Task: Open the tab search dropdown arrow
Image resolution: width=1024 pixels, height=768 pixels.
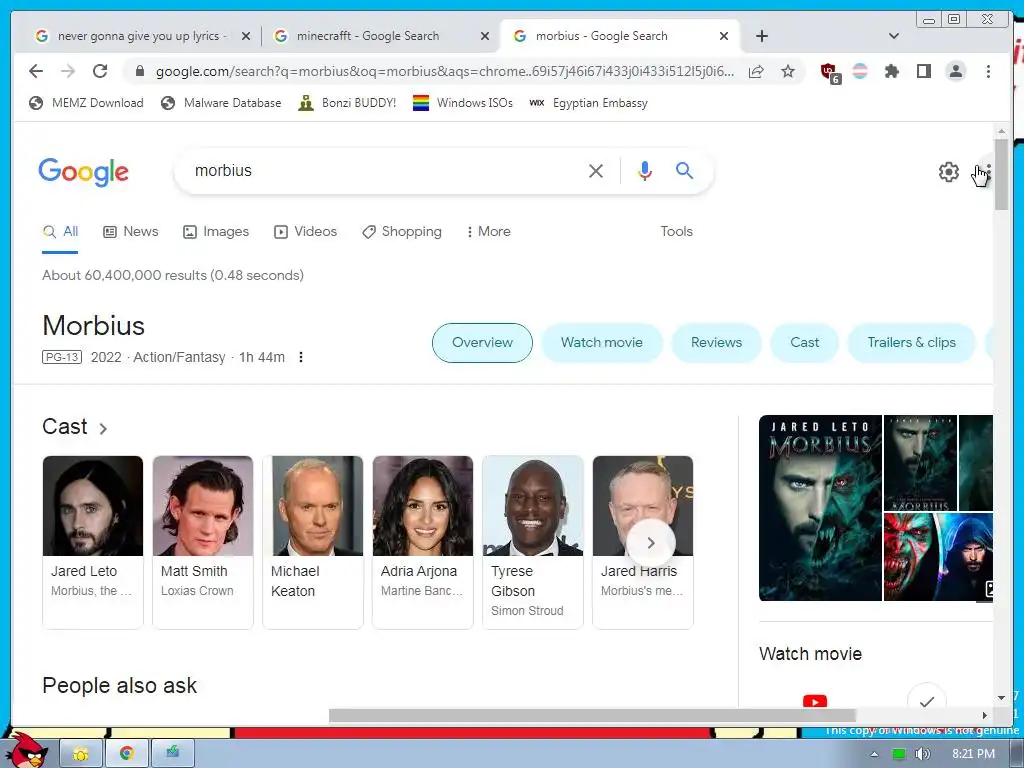Action: 894,36
